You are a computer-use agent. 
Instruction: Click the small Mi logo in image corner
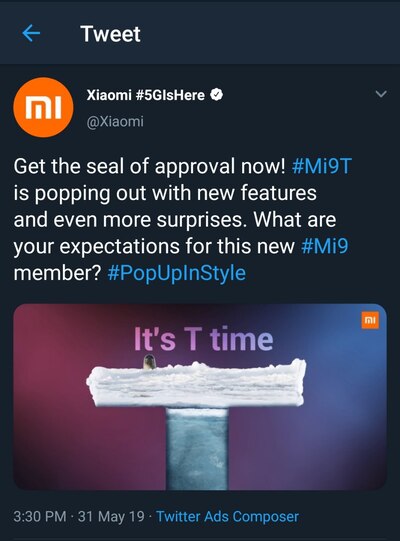[370, 321]
